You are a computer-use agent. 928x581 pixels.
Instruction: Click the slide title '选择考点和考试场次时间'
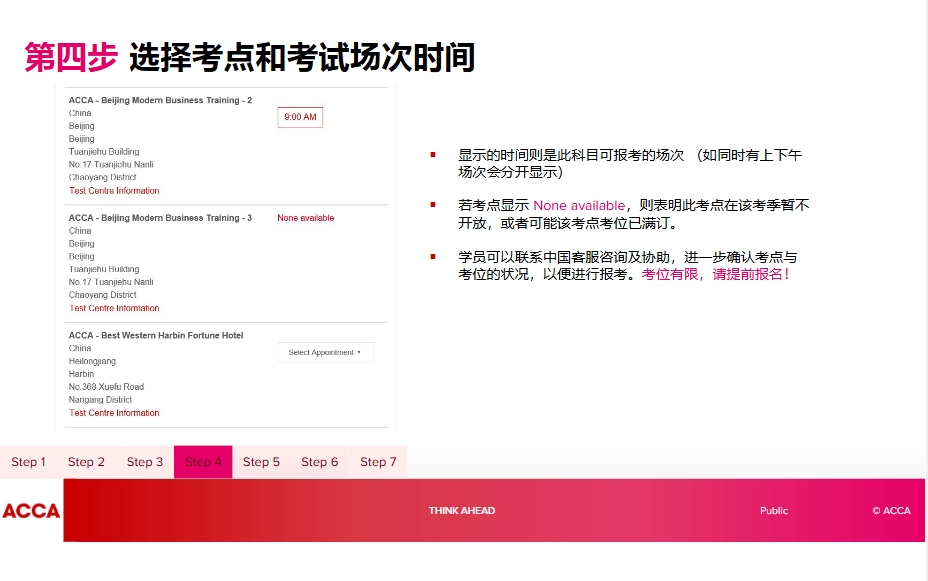pyautogui.click(x=302, y=58)
